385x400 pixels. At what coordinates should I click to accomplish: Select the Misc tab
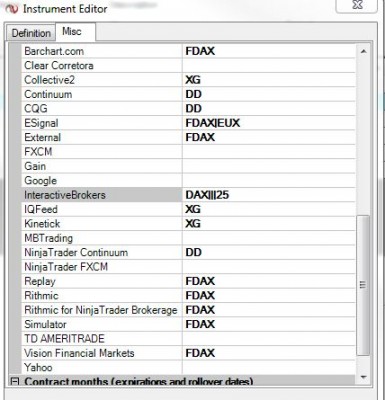pos(75,32)
